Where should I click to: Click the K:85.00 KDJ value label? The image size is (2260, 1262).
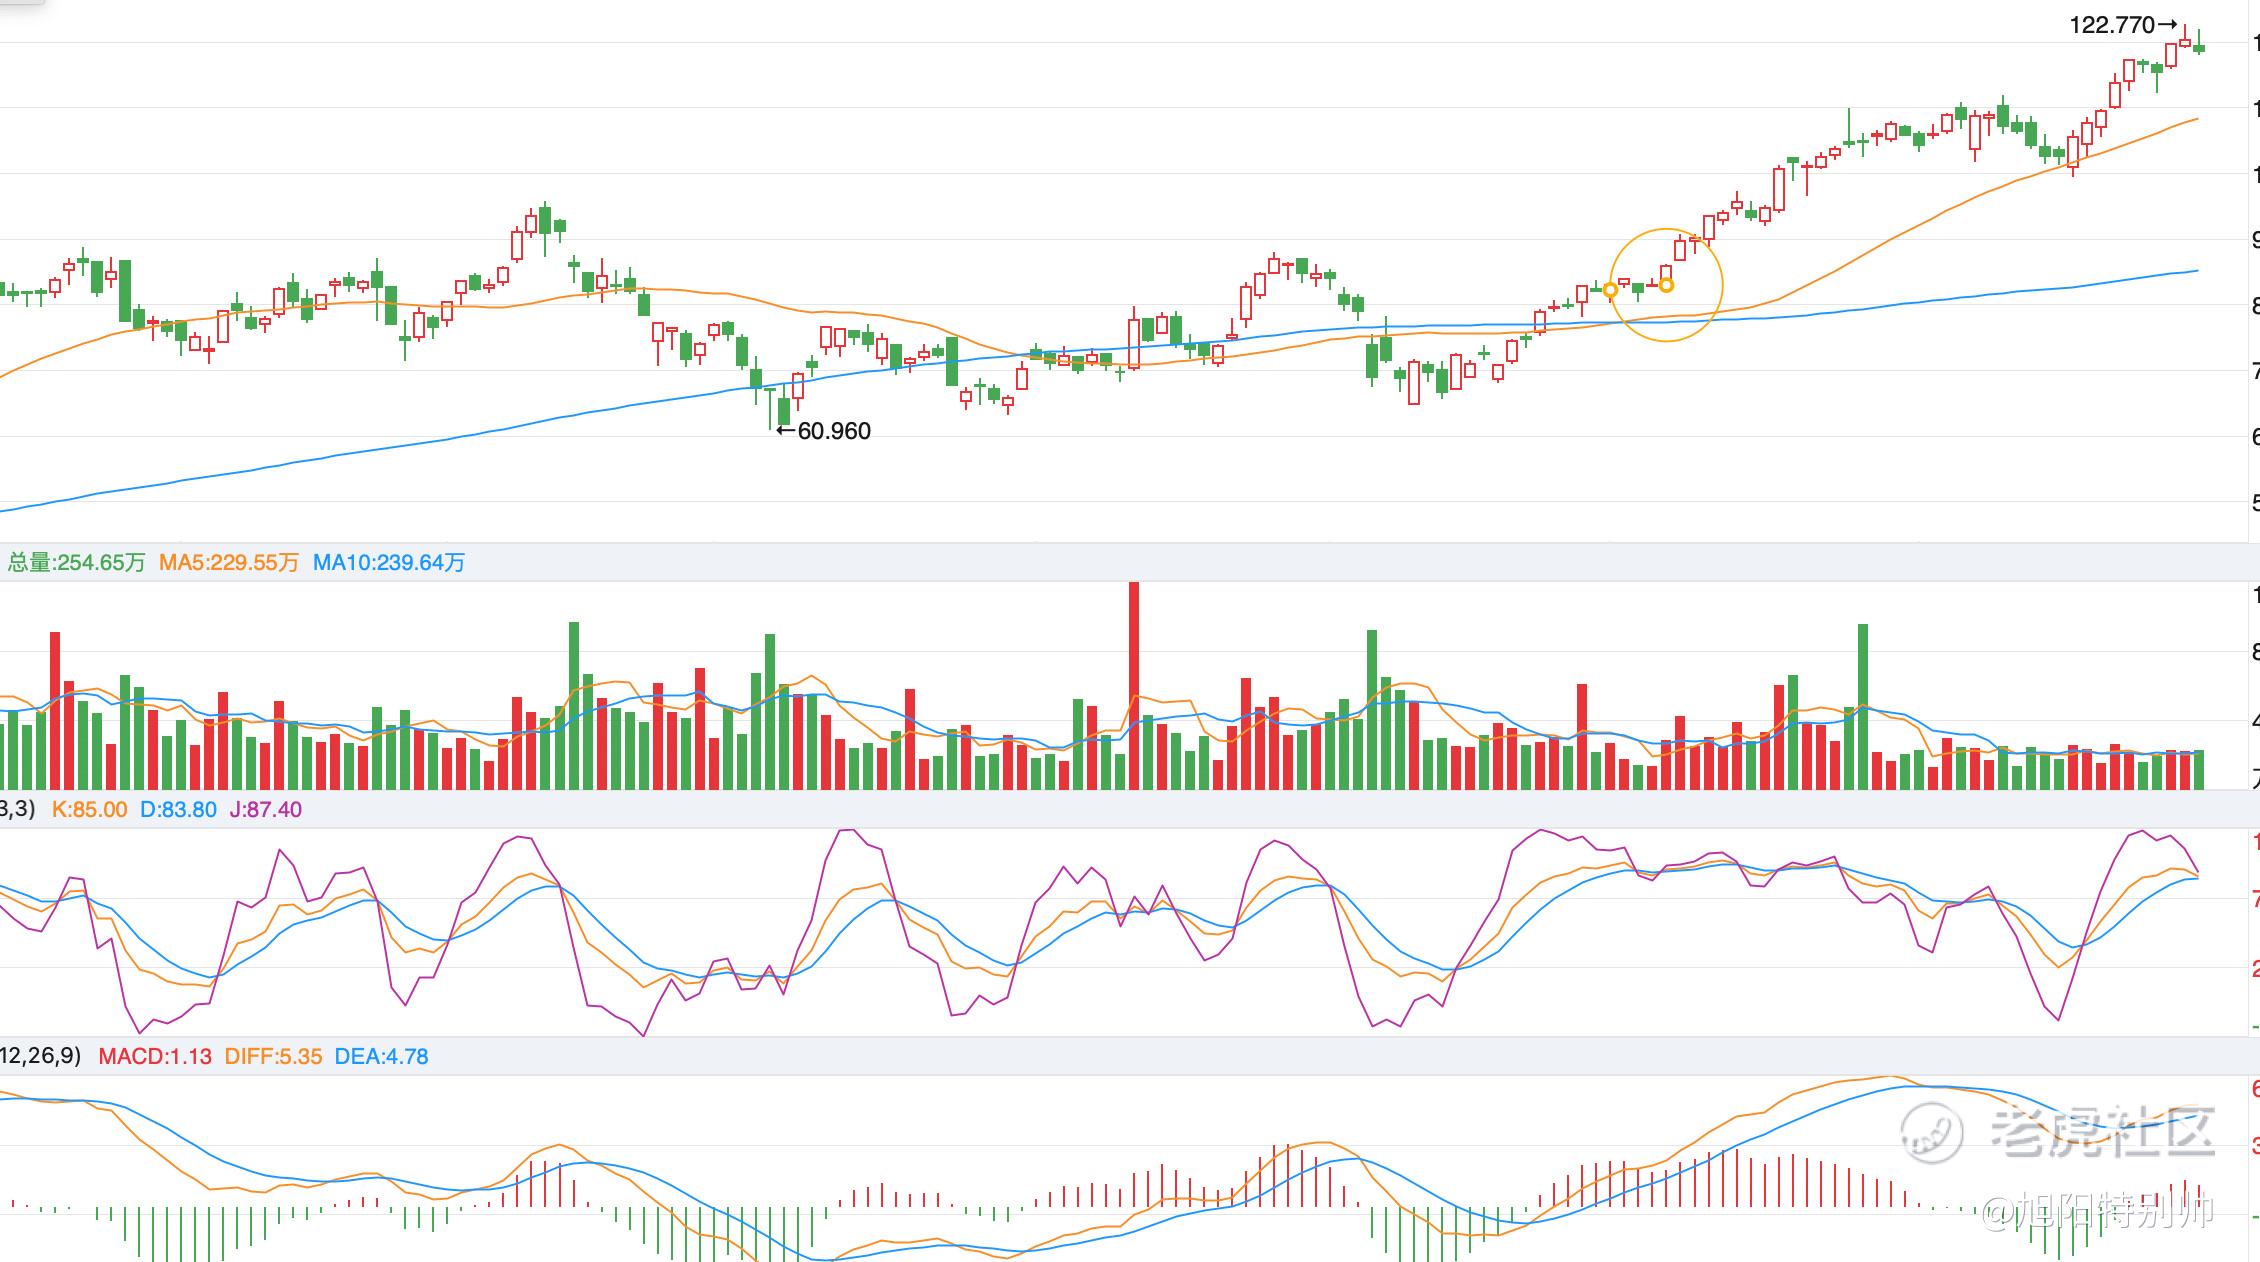click(90, 810)
